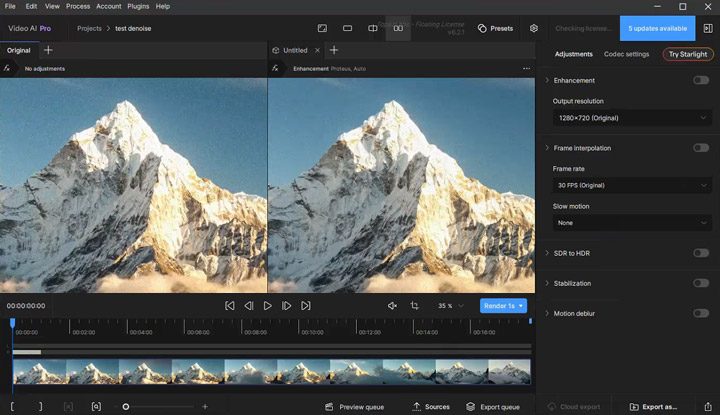Open the 35% zoom dropdown

450,306
